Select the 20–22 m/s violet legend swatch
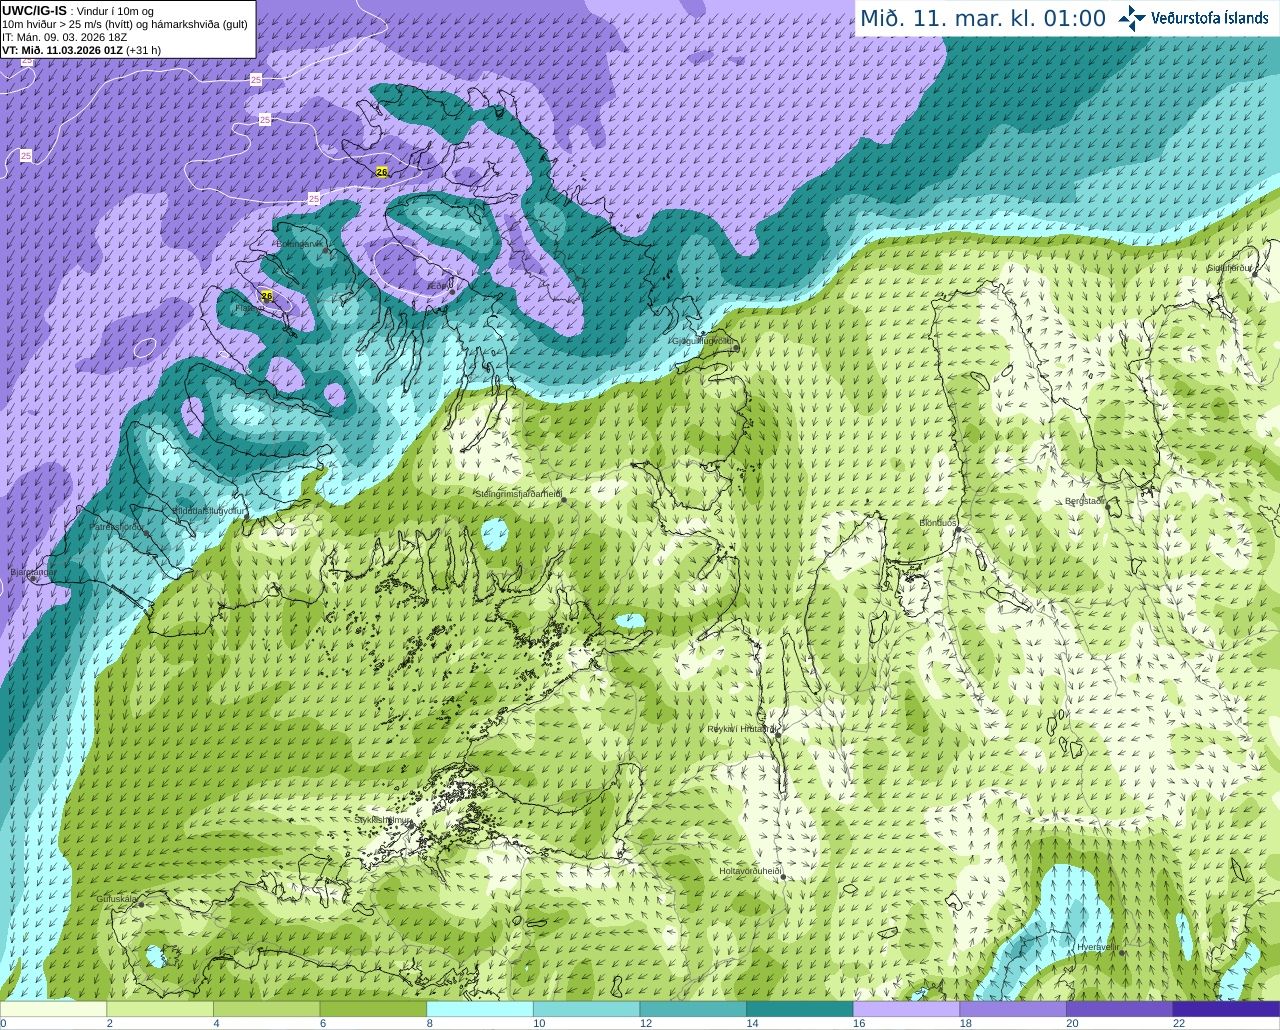Viewport: 1280px width, 1030px height. point(1120,1009)
